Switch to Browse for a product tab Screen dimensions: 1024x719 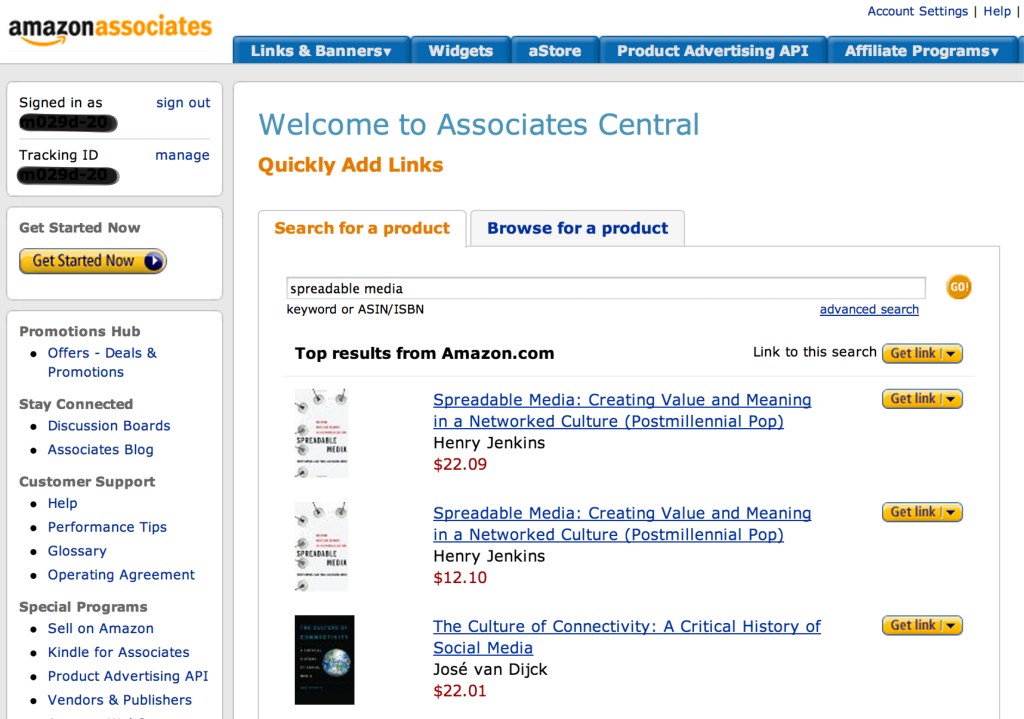(577, 228)
